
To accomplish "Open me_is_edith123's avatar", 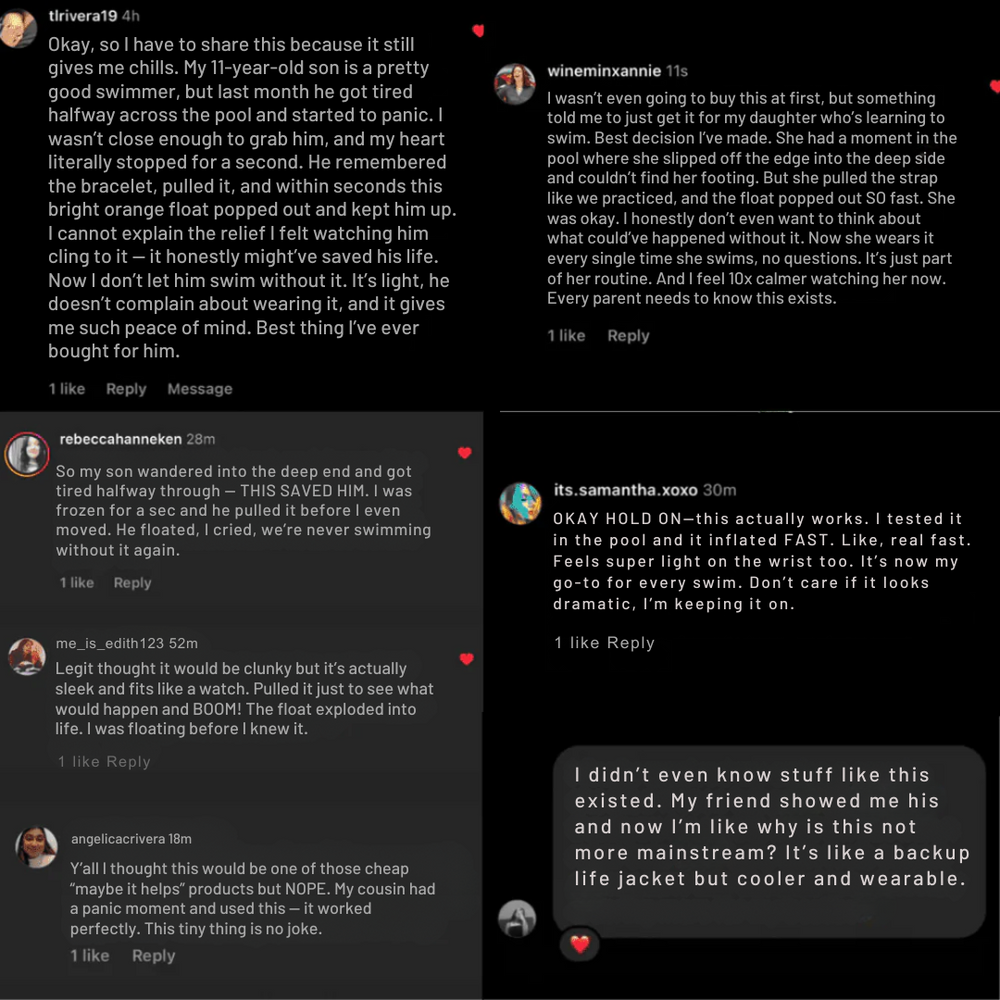I will [27, 656].
